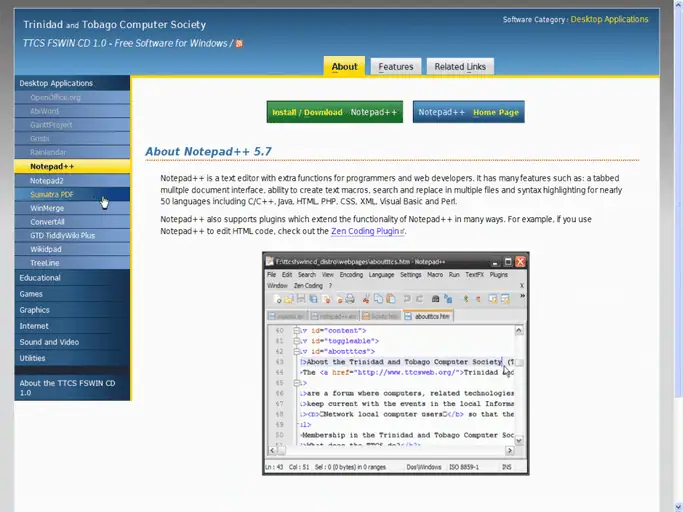Open the Related Links tab
683x512 pixels.
(x=459, y=67)
